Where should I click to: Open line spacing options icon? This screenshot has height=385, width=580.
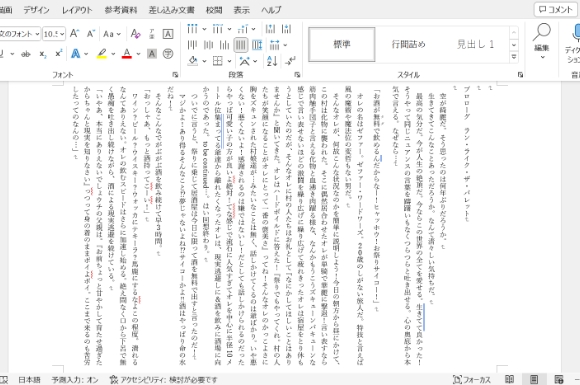click(x=274, y=45)
